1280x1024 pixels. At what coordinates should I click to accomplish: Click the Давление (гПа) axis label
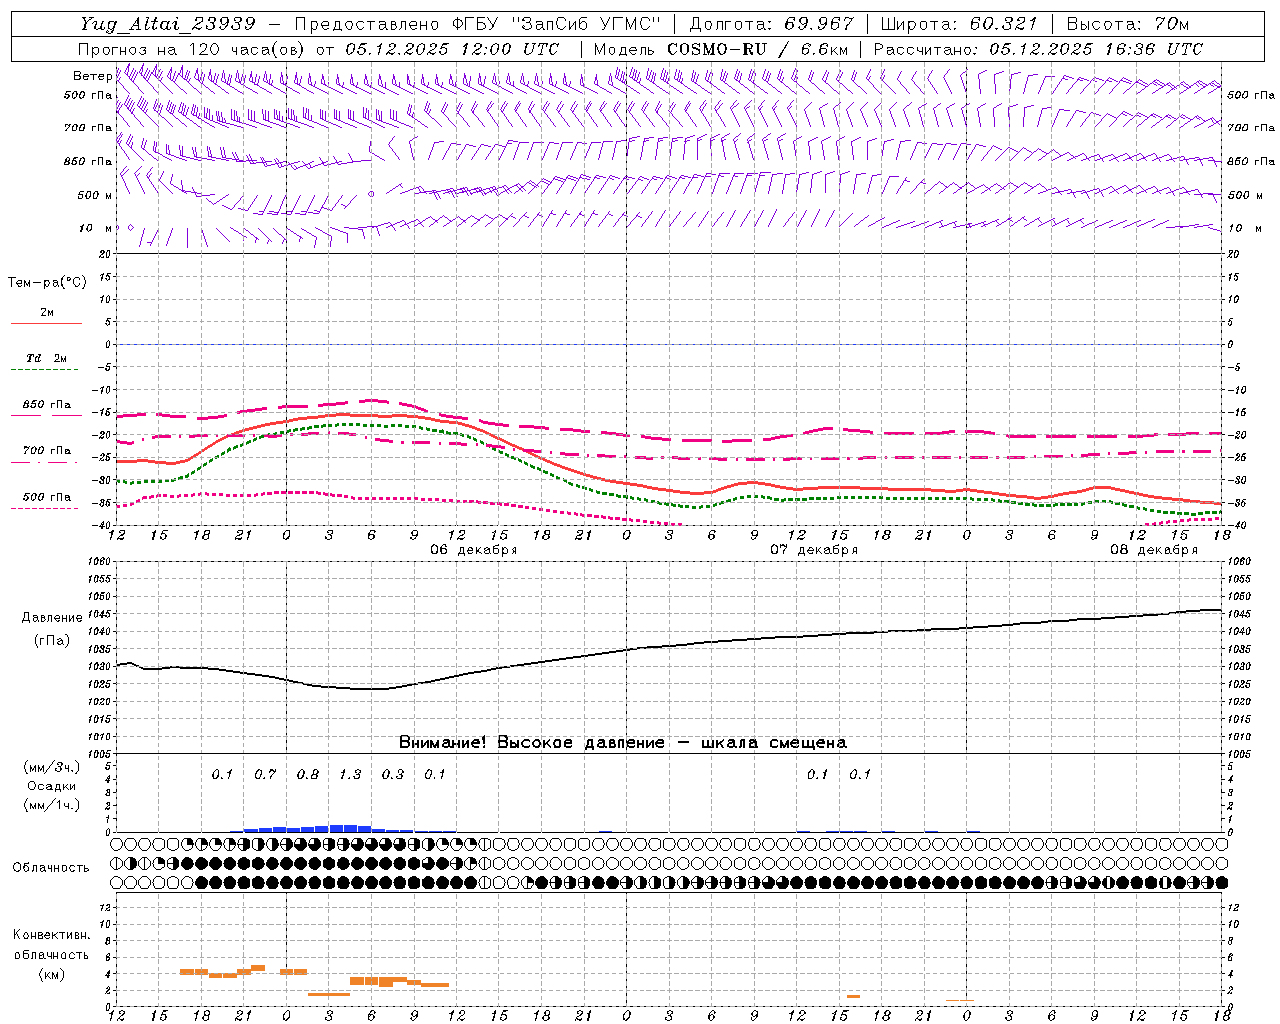(46, 629)
